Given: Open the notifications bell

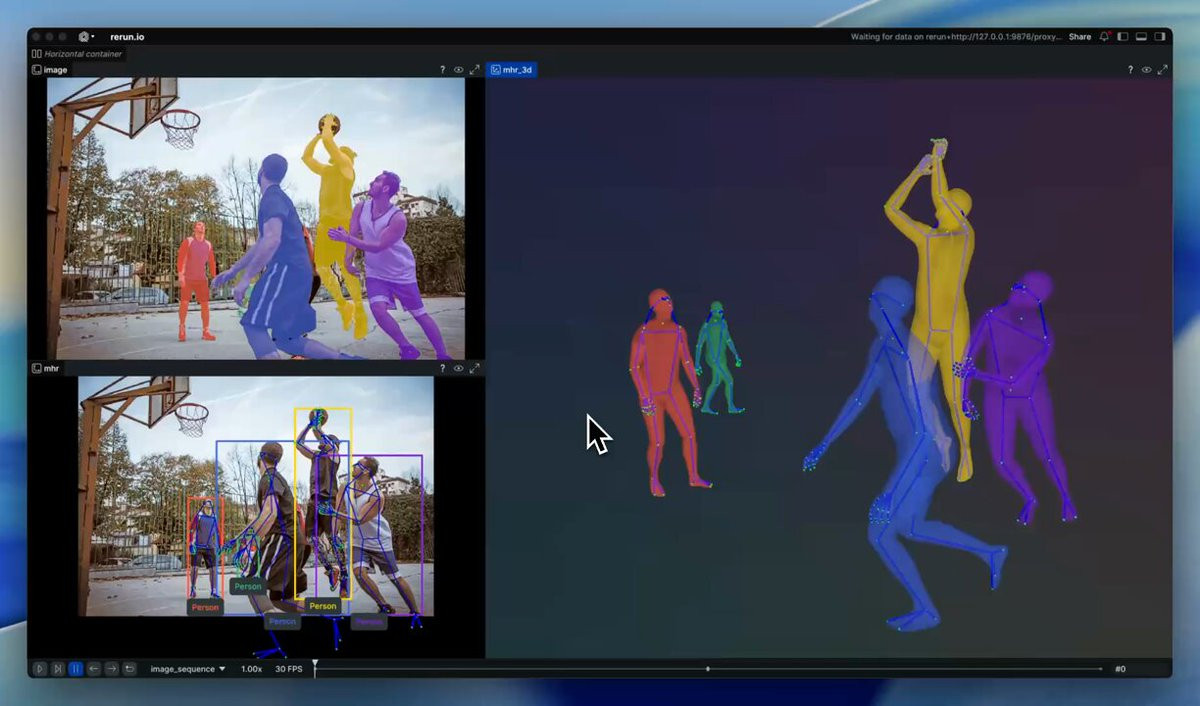Looking at the screenshot, I should [1105, 37].
